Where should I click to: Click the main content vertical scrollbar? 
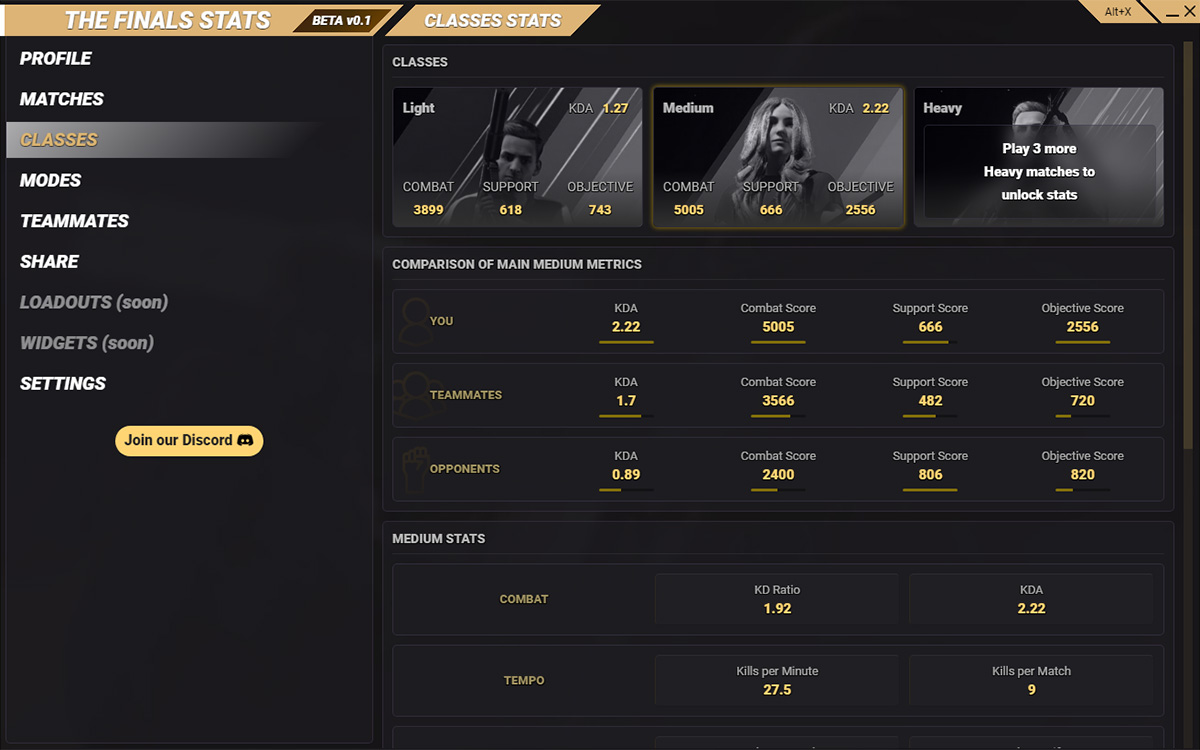point(1188,245)
